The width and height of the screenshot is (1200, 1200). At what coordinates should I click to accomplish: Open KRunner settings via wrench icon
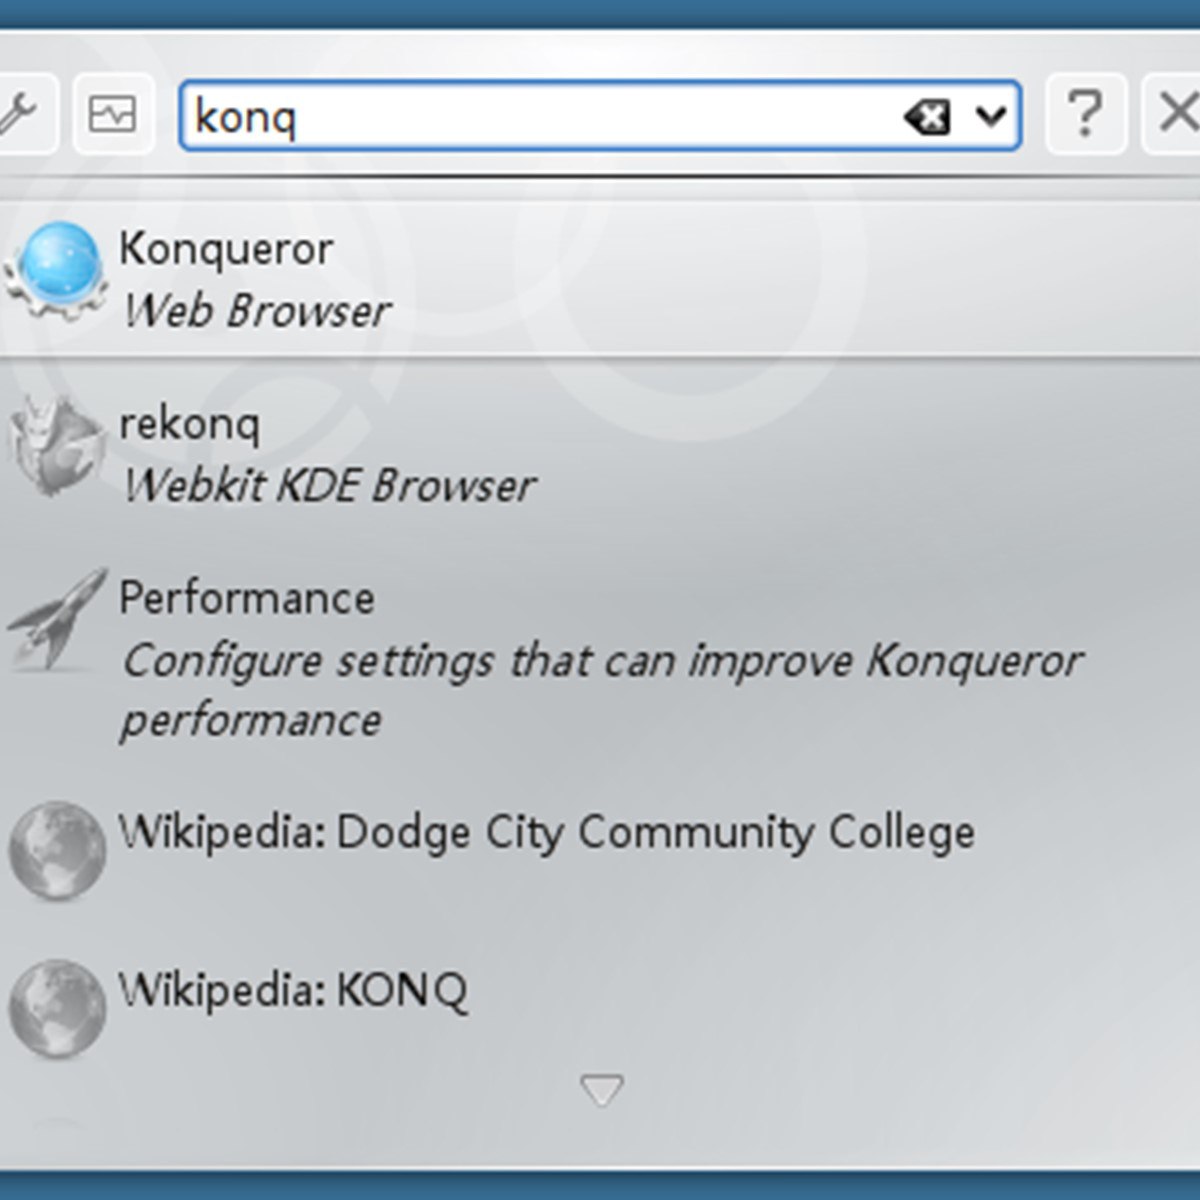click(x=22, y=113)
